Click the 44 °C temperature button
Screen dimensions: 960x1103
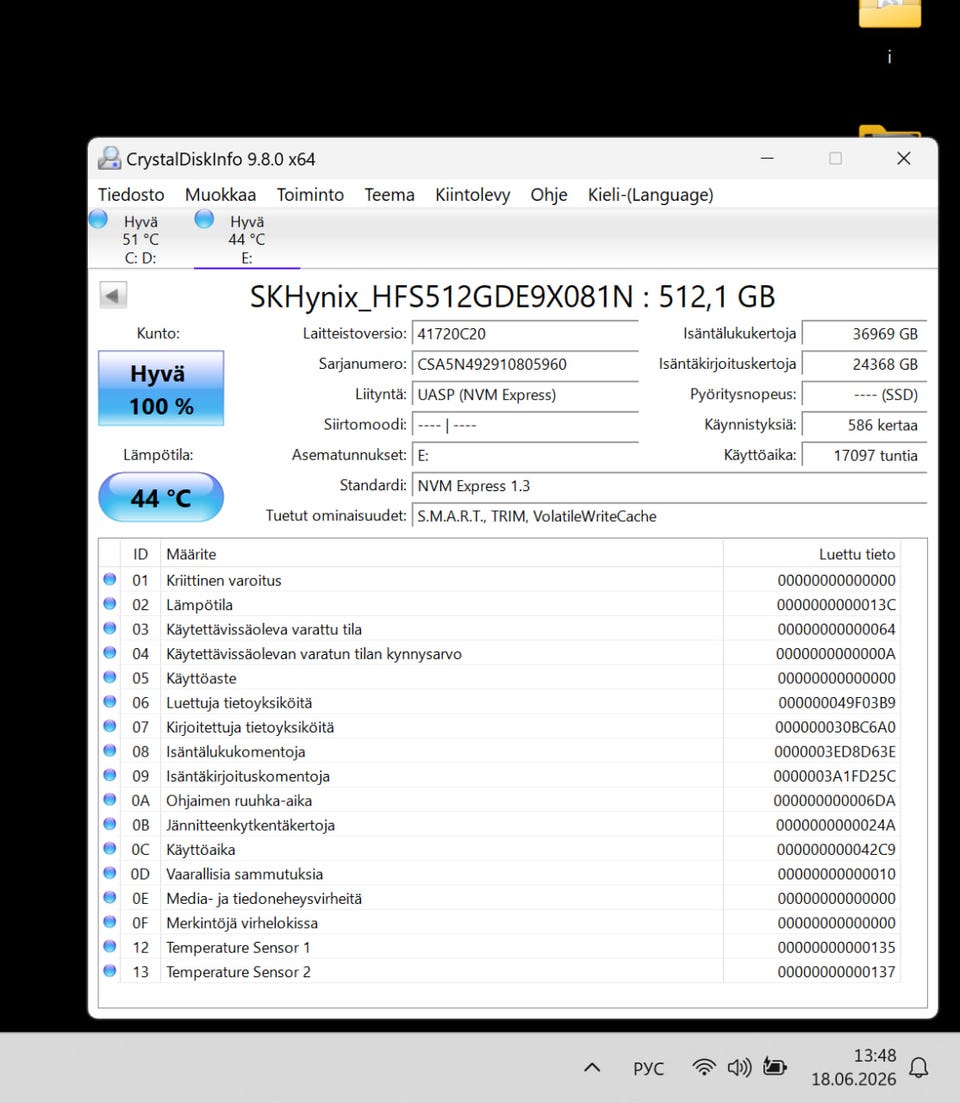tap(161, 497)
